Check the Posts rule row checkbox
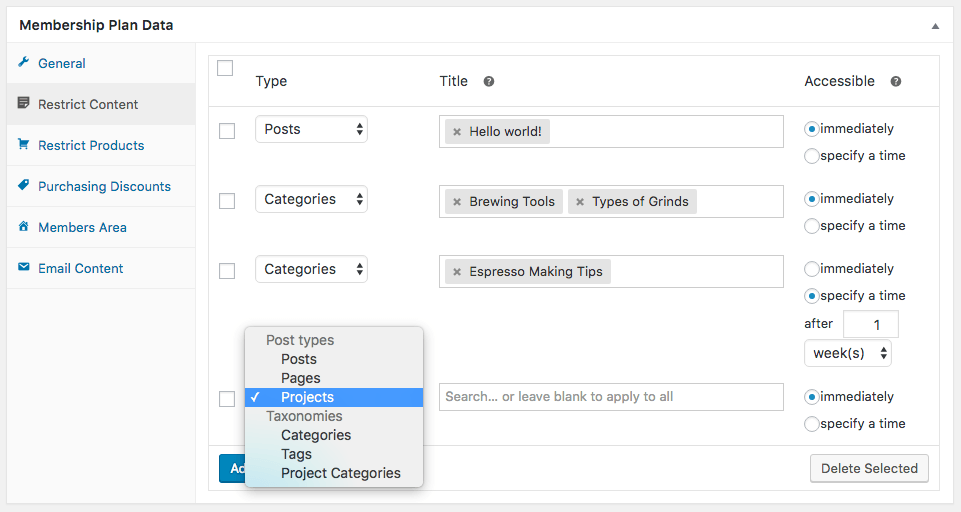The height and width of the screenshot is (512, 961). (227, 131)
